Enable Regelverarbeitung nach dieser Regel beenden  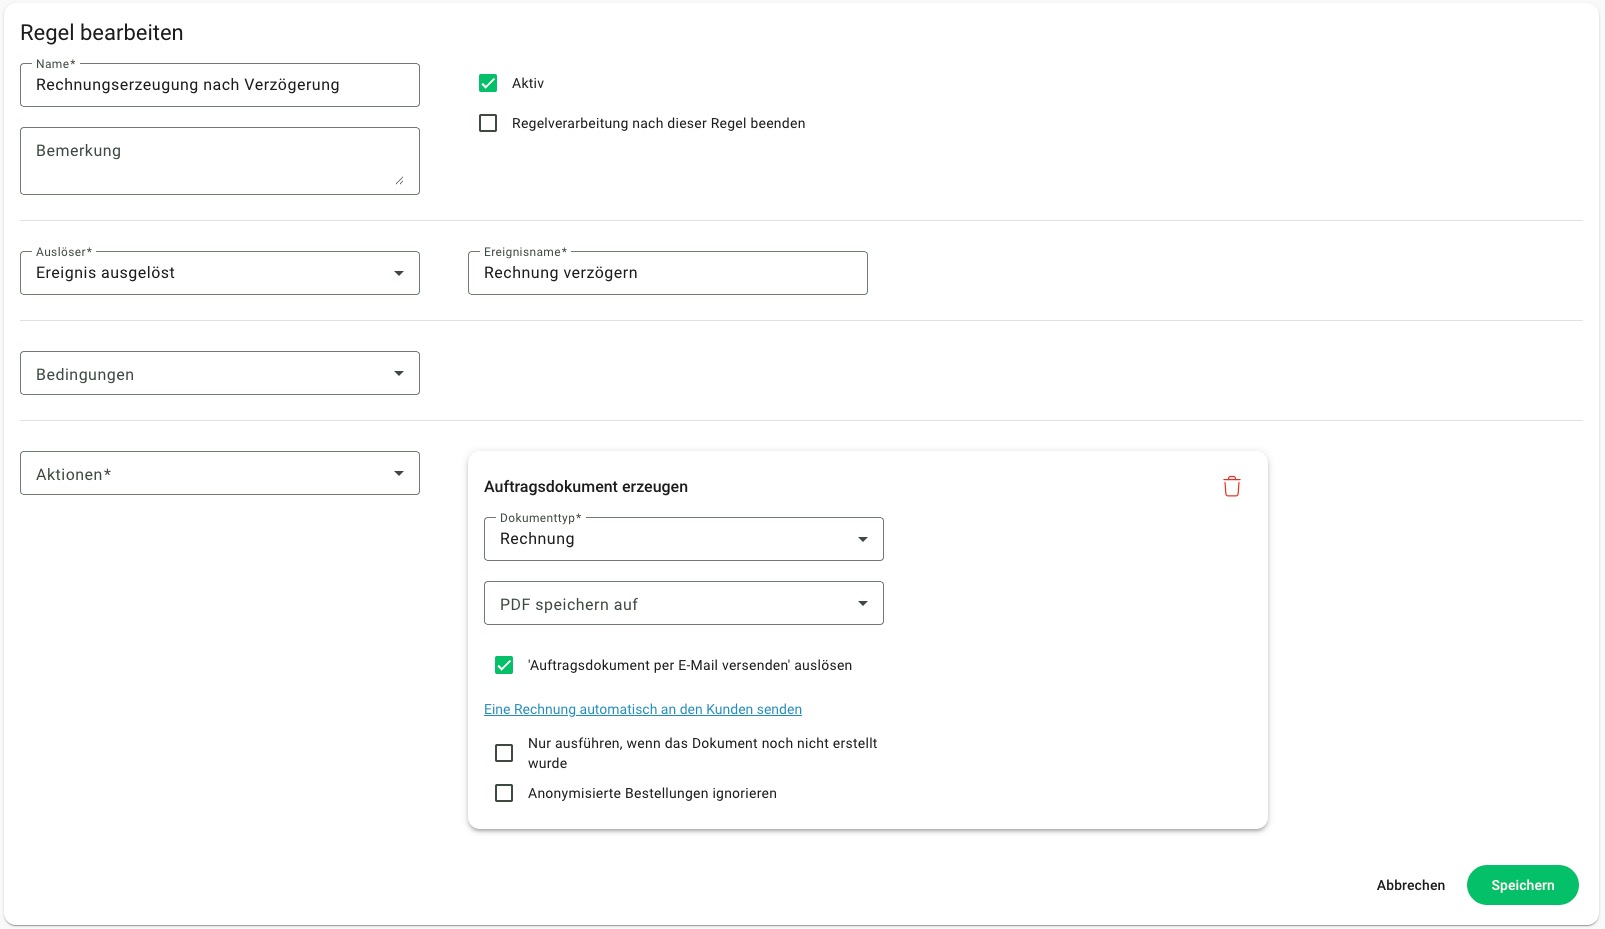click(488, 123)
